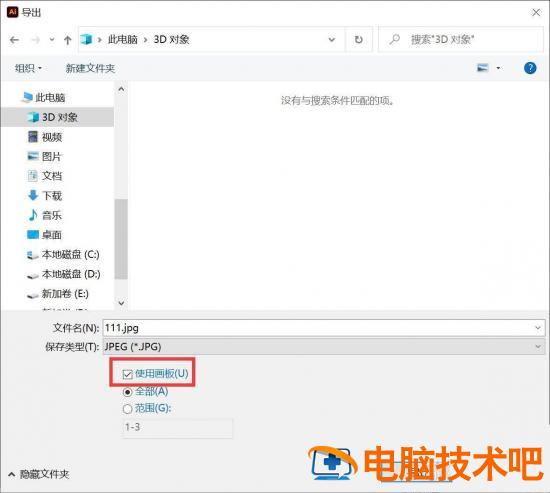Collapse folders with 隐藏文件夹

coord(39,474)
